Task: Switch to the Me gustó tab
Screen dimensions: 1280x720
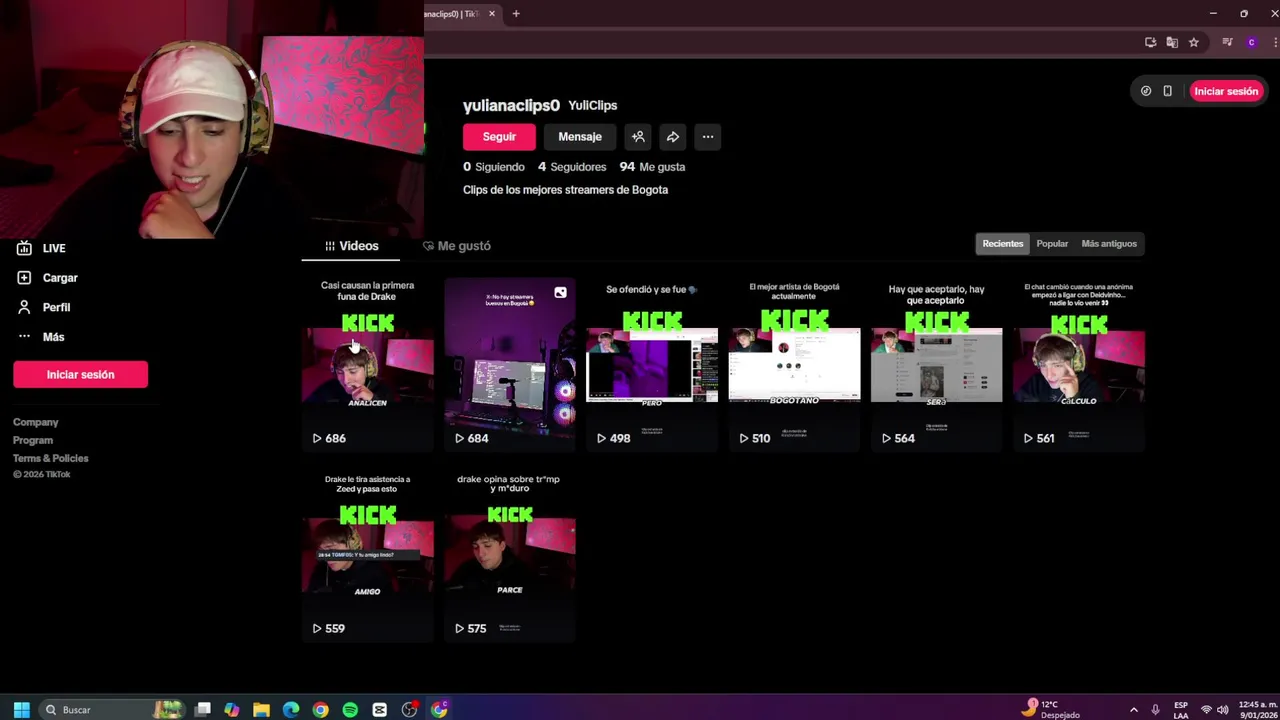Action: [456, 246]
